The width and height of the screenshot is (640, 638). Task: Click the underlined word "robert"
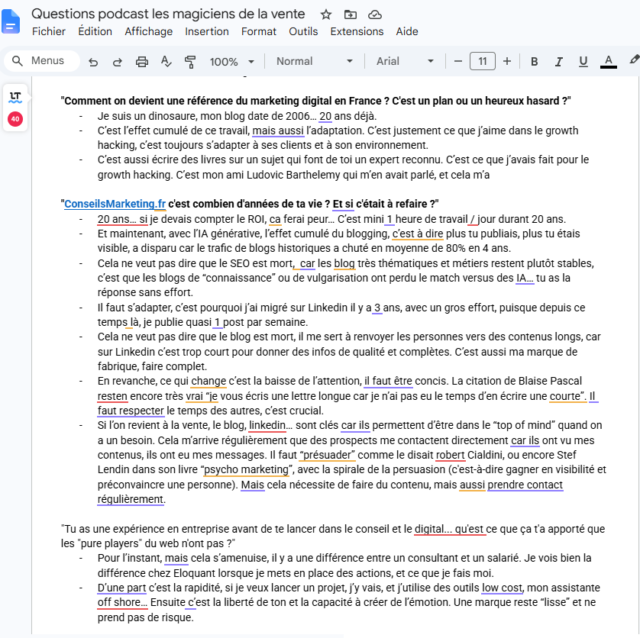pos(450,455)
